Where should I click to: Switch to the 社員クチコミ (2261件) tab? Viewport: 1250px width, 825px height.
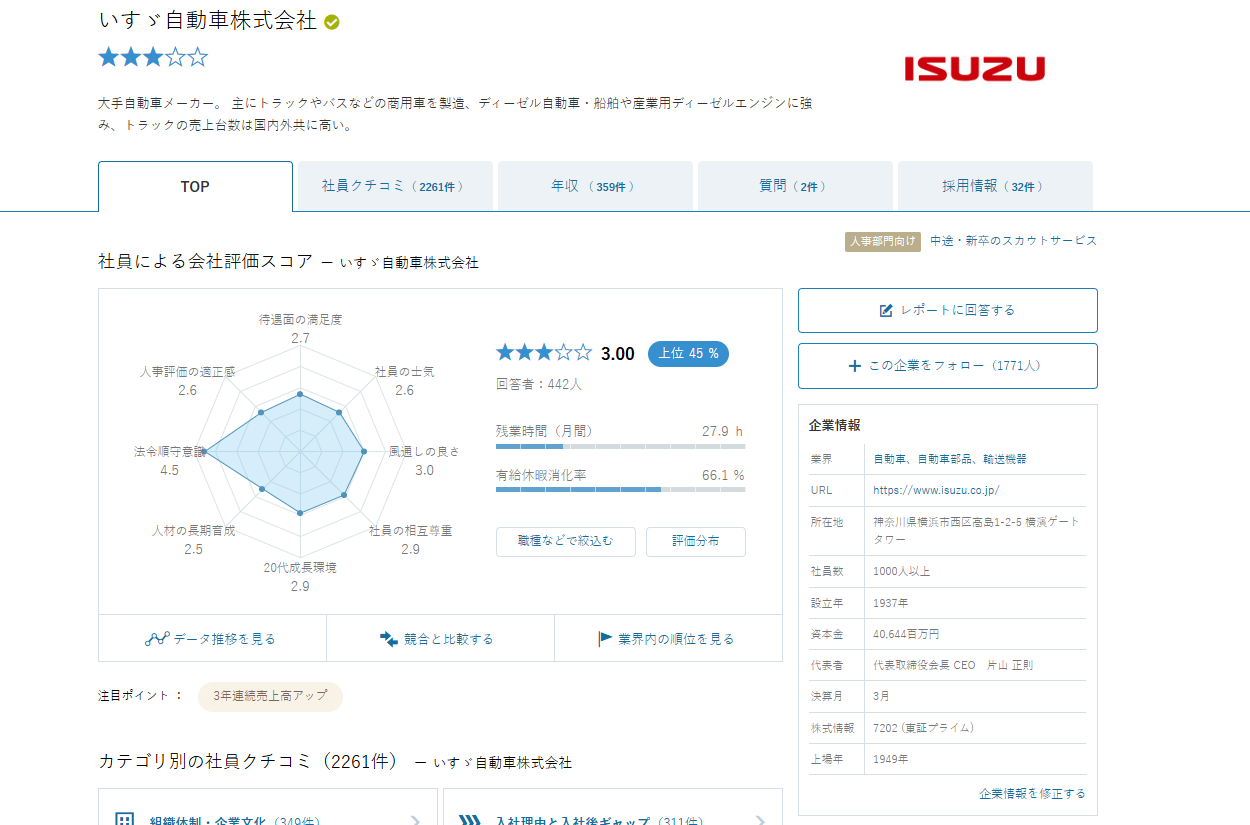pyautogui.click(x=395, y=187)
